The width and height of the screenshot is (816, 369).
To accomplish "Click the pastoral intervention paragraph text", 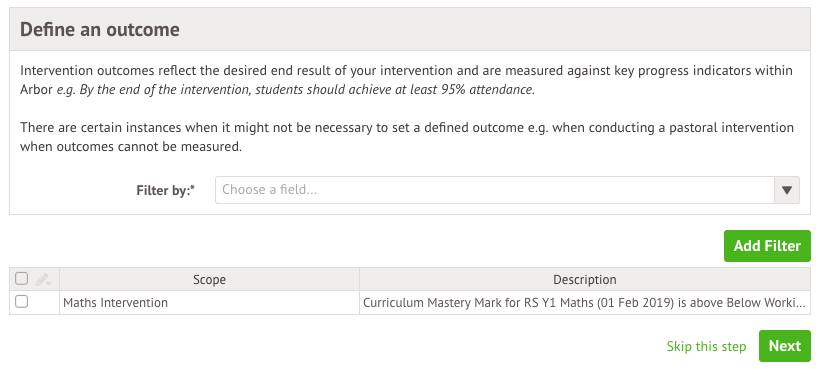I will (x=407, y=137).
